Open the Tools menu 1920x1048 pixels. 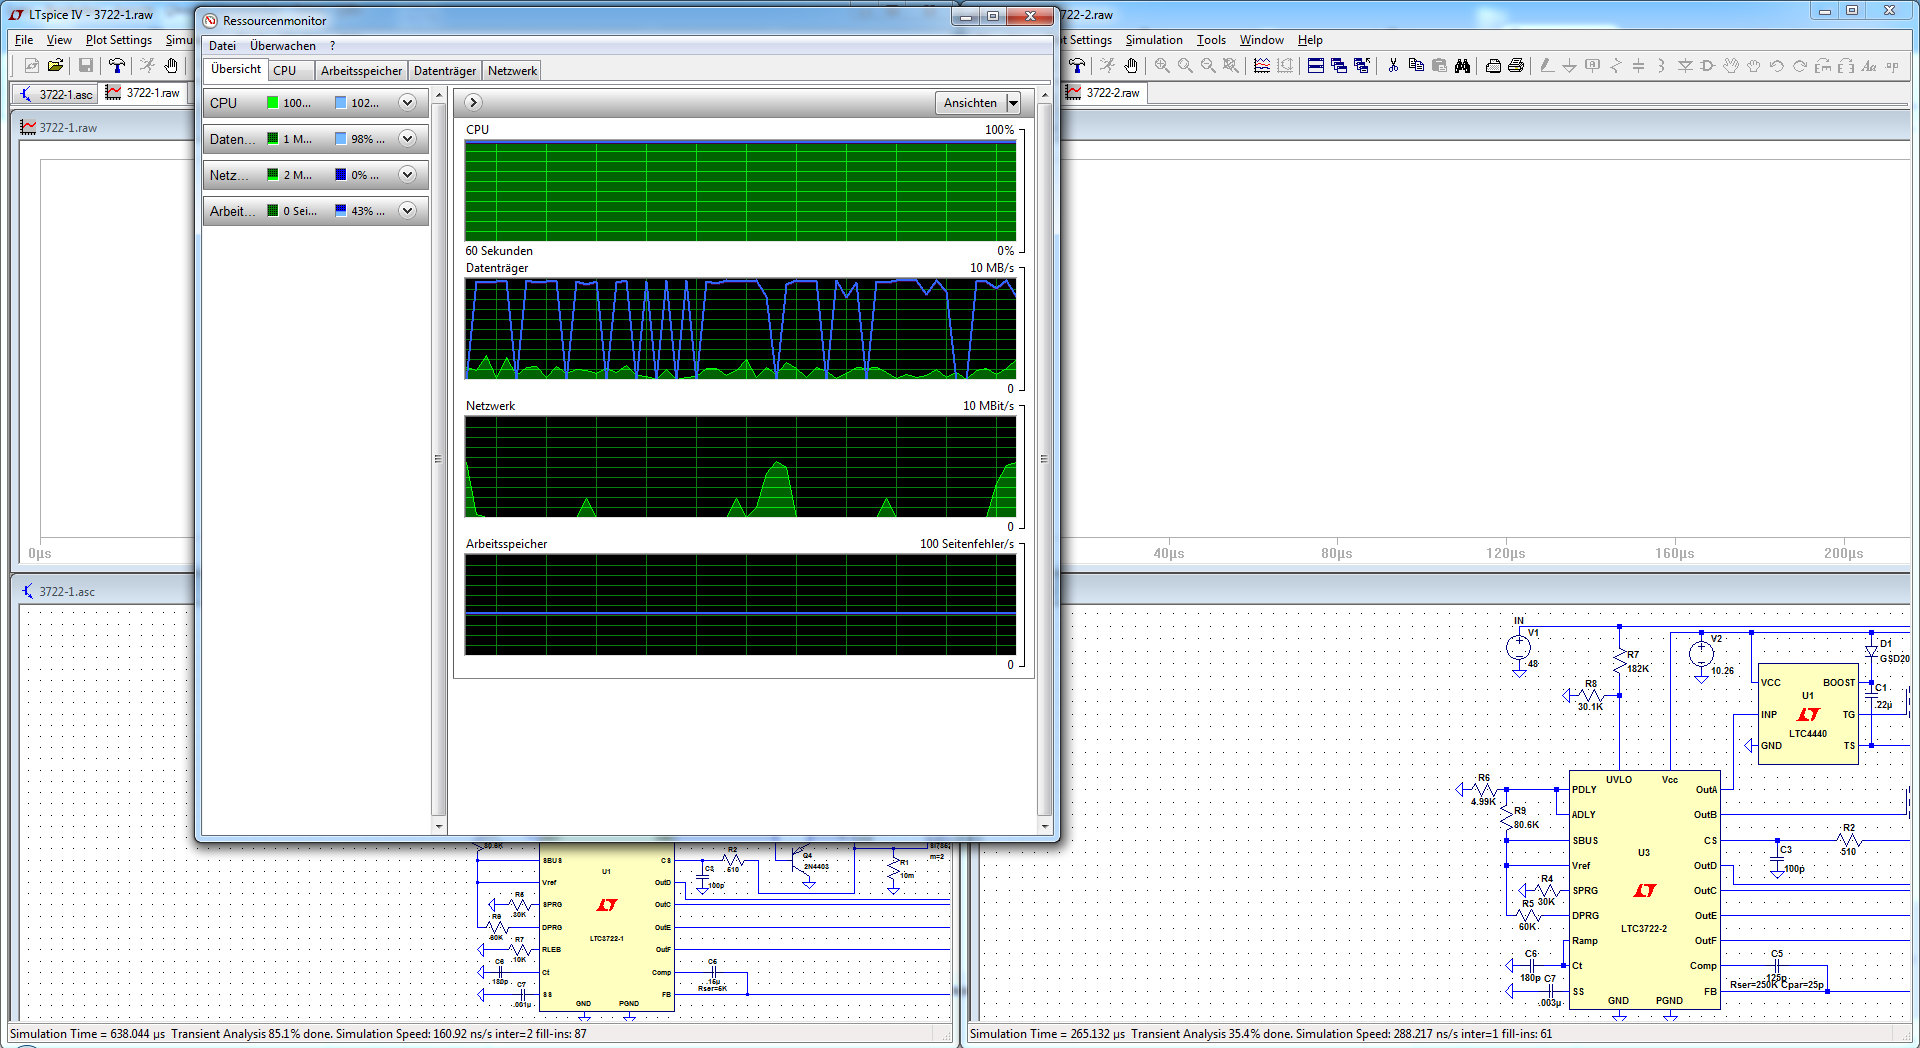tap(1211, 40)
